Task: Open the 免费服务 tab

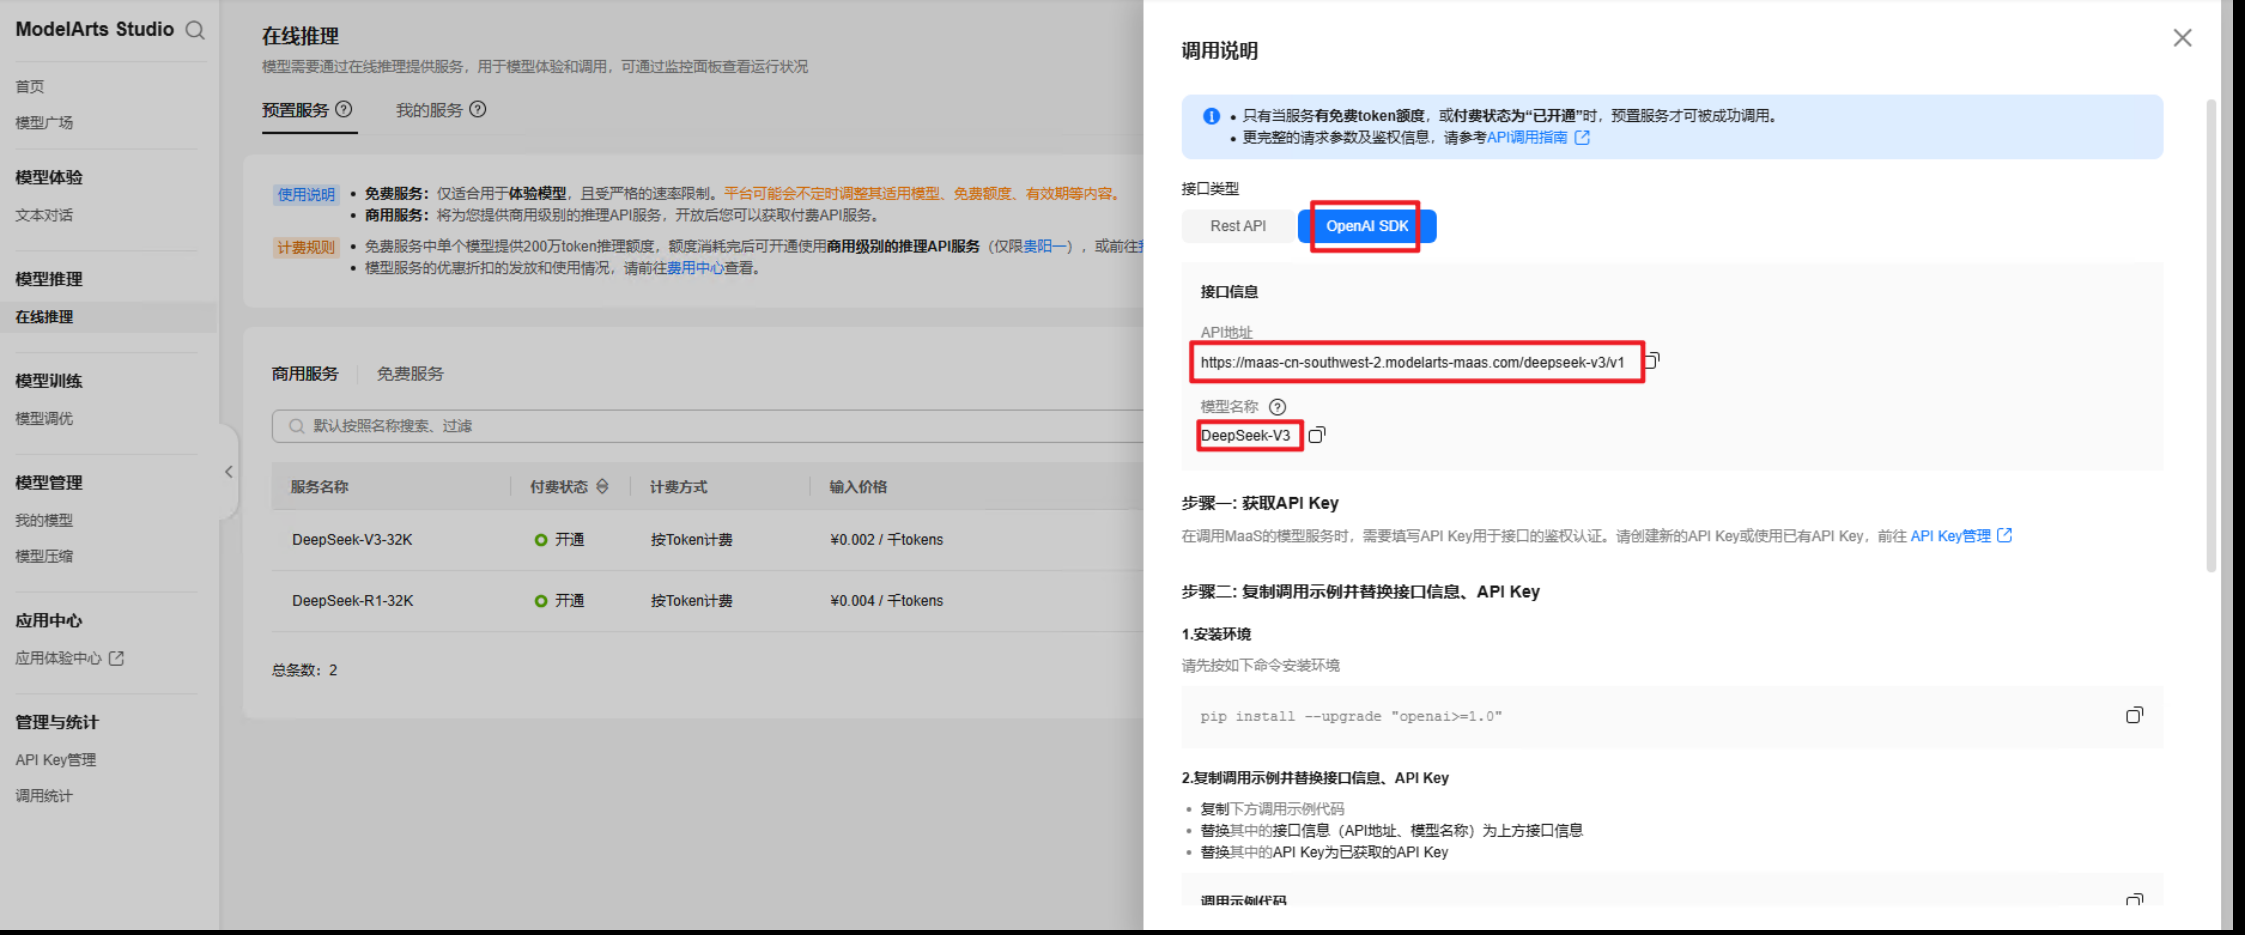Action: (410, 374)
